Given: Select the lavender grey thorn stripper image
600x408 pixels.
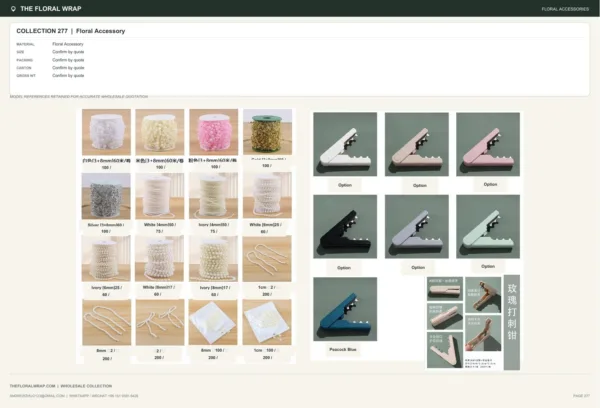Looking at the screenshot, I should (417, 227).
